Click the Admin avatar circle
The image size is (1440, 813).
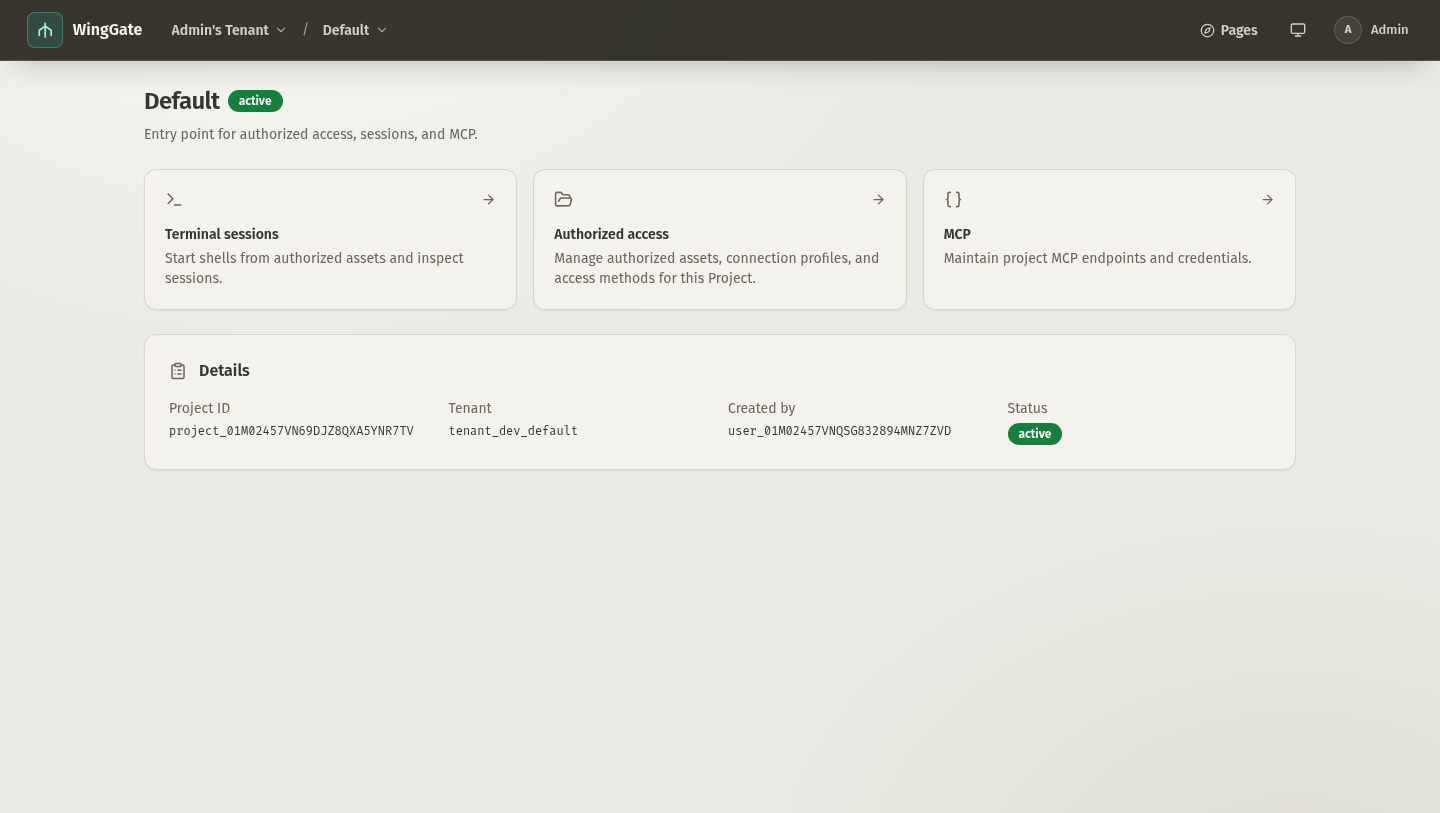point(1348,30)
